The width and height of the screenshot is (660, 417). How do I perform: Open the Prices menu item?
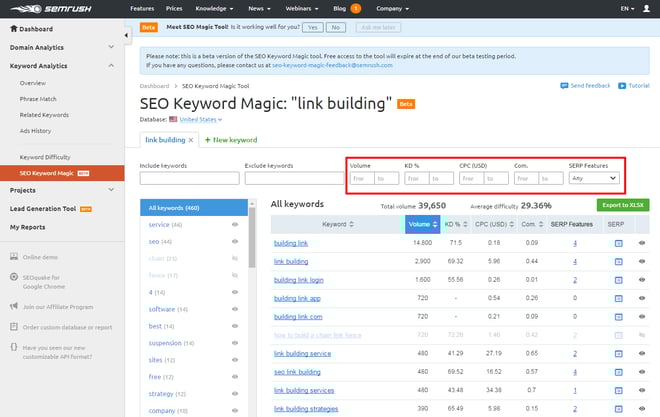click(174, 8)
